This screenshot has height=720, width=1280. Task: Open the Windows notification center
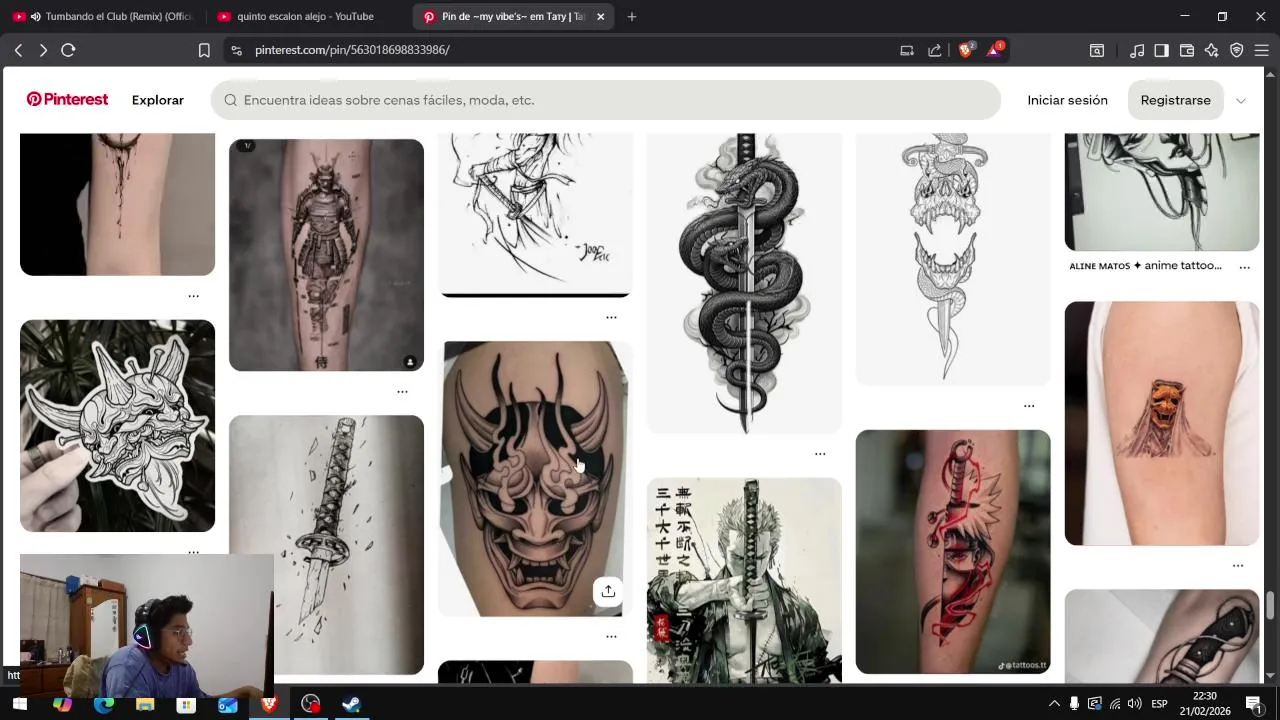point(1253,704)
